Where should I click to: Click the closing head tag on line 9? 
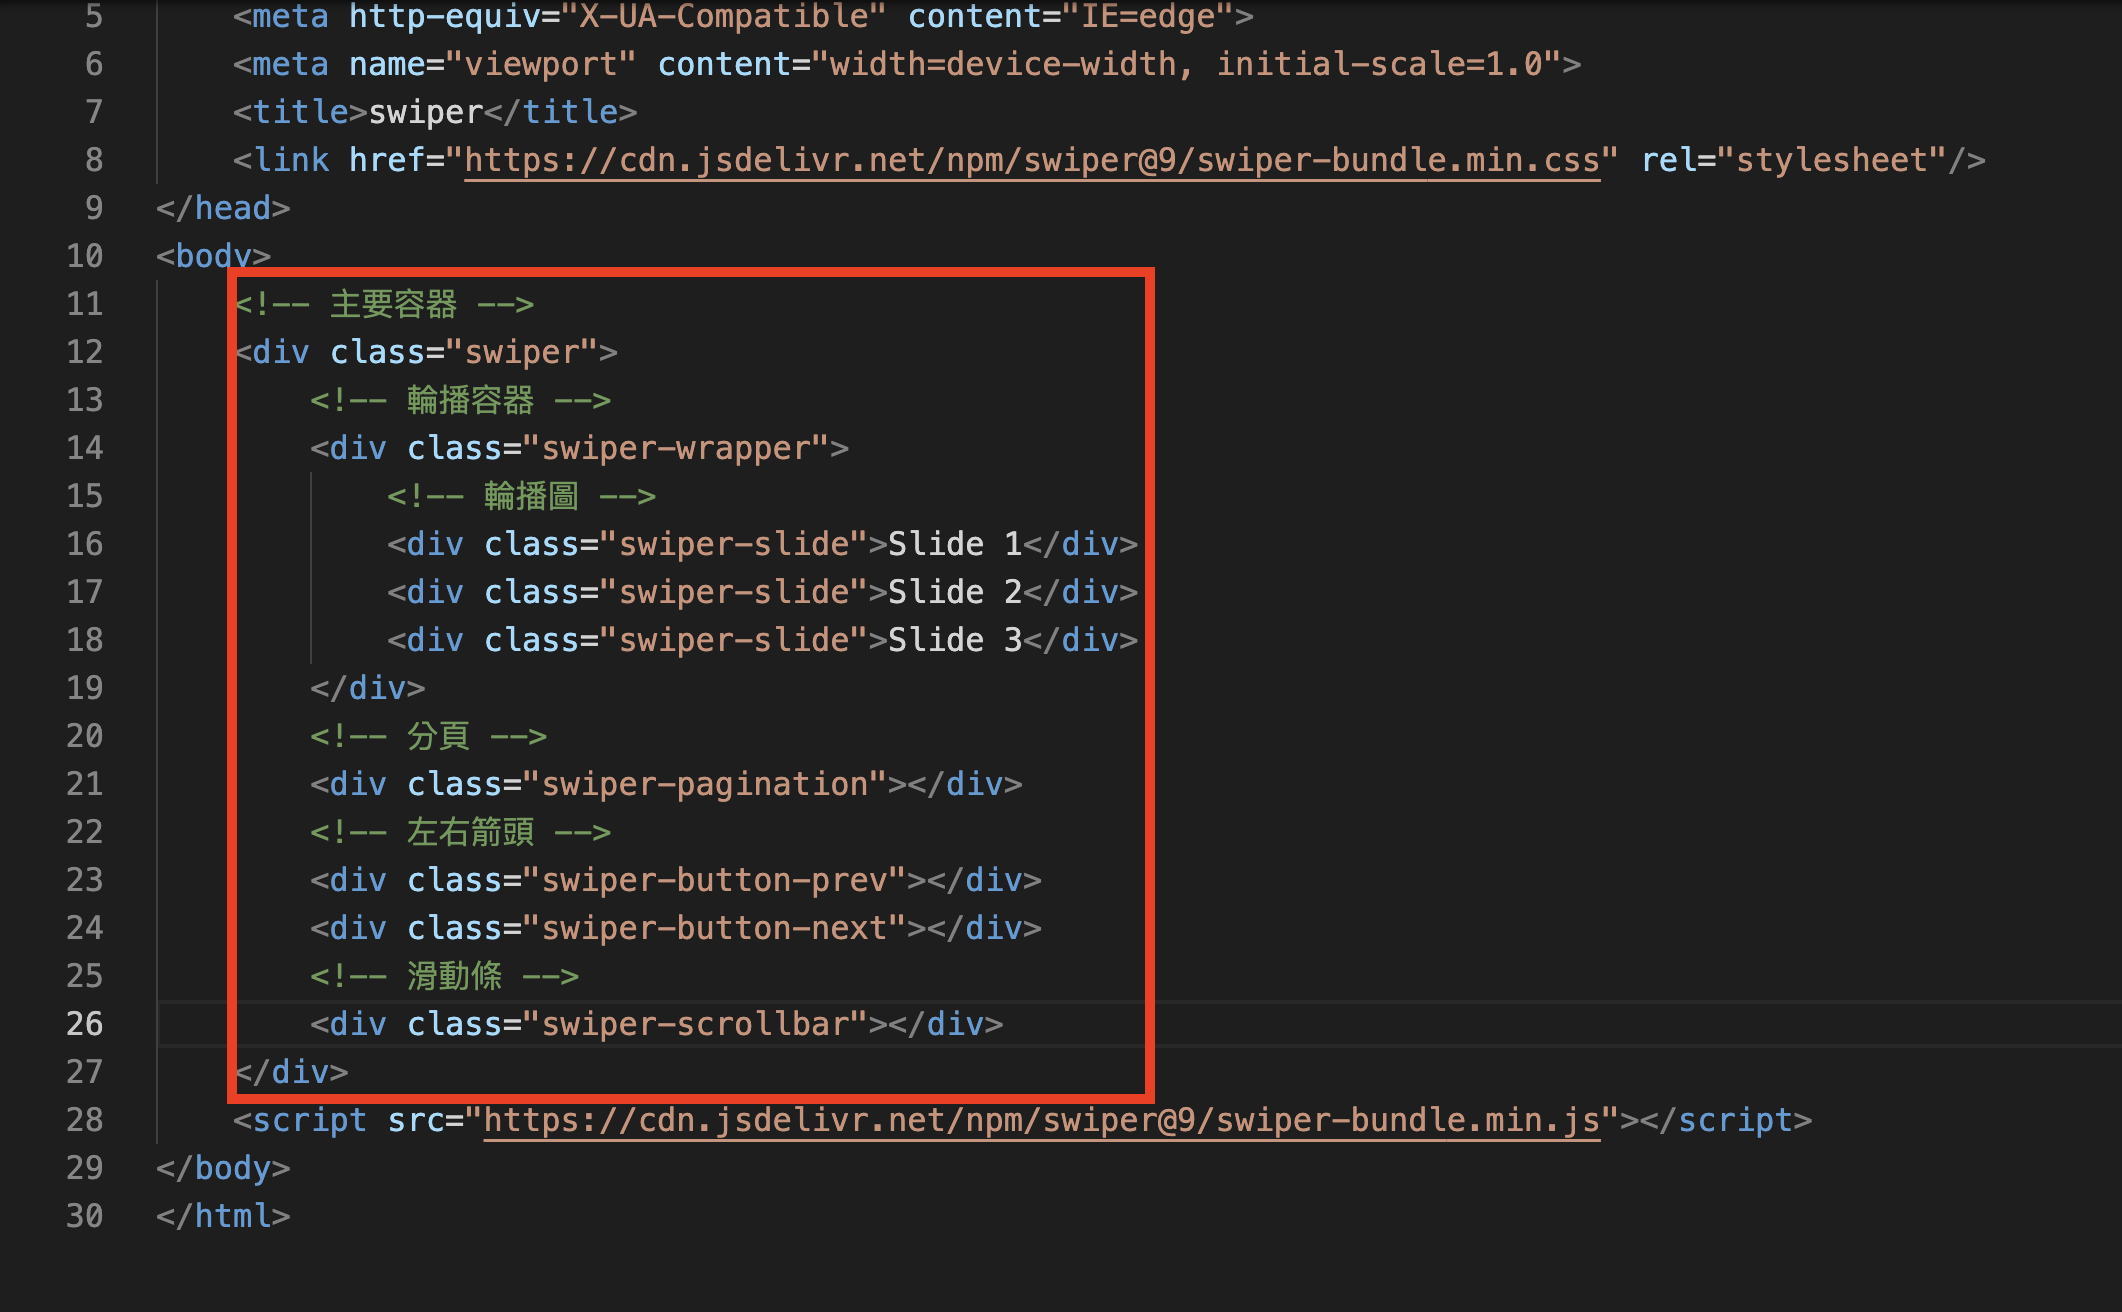coord(223,208)
